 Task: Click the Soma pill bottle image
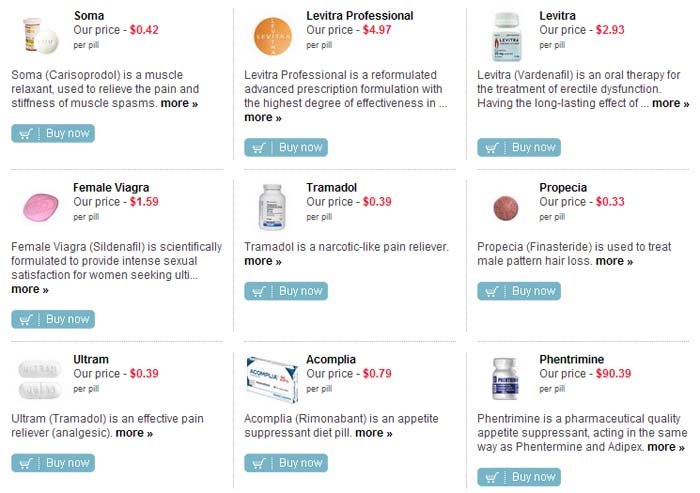[39, 35]
